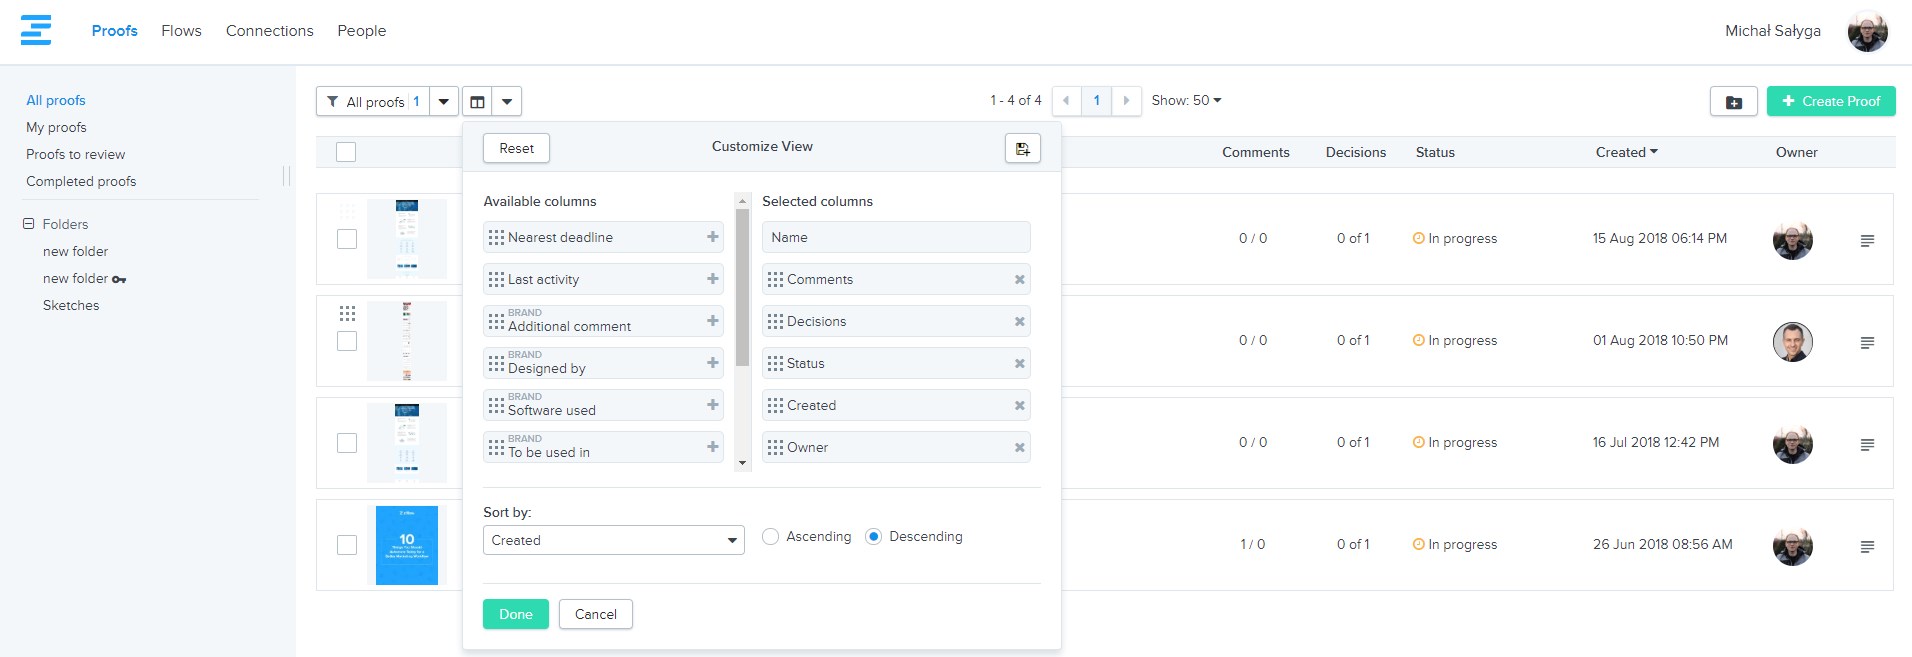Expand the Show: 50 page size dropdown

pyautogui.click(x=1186, y=101)
